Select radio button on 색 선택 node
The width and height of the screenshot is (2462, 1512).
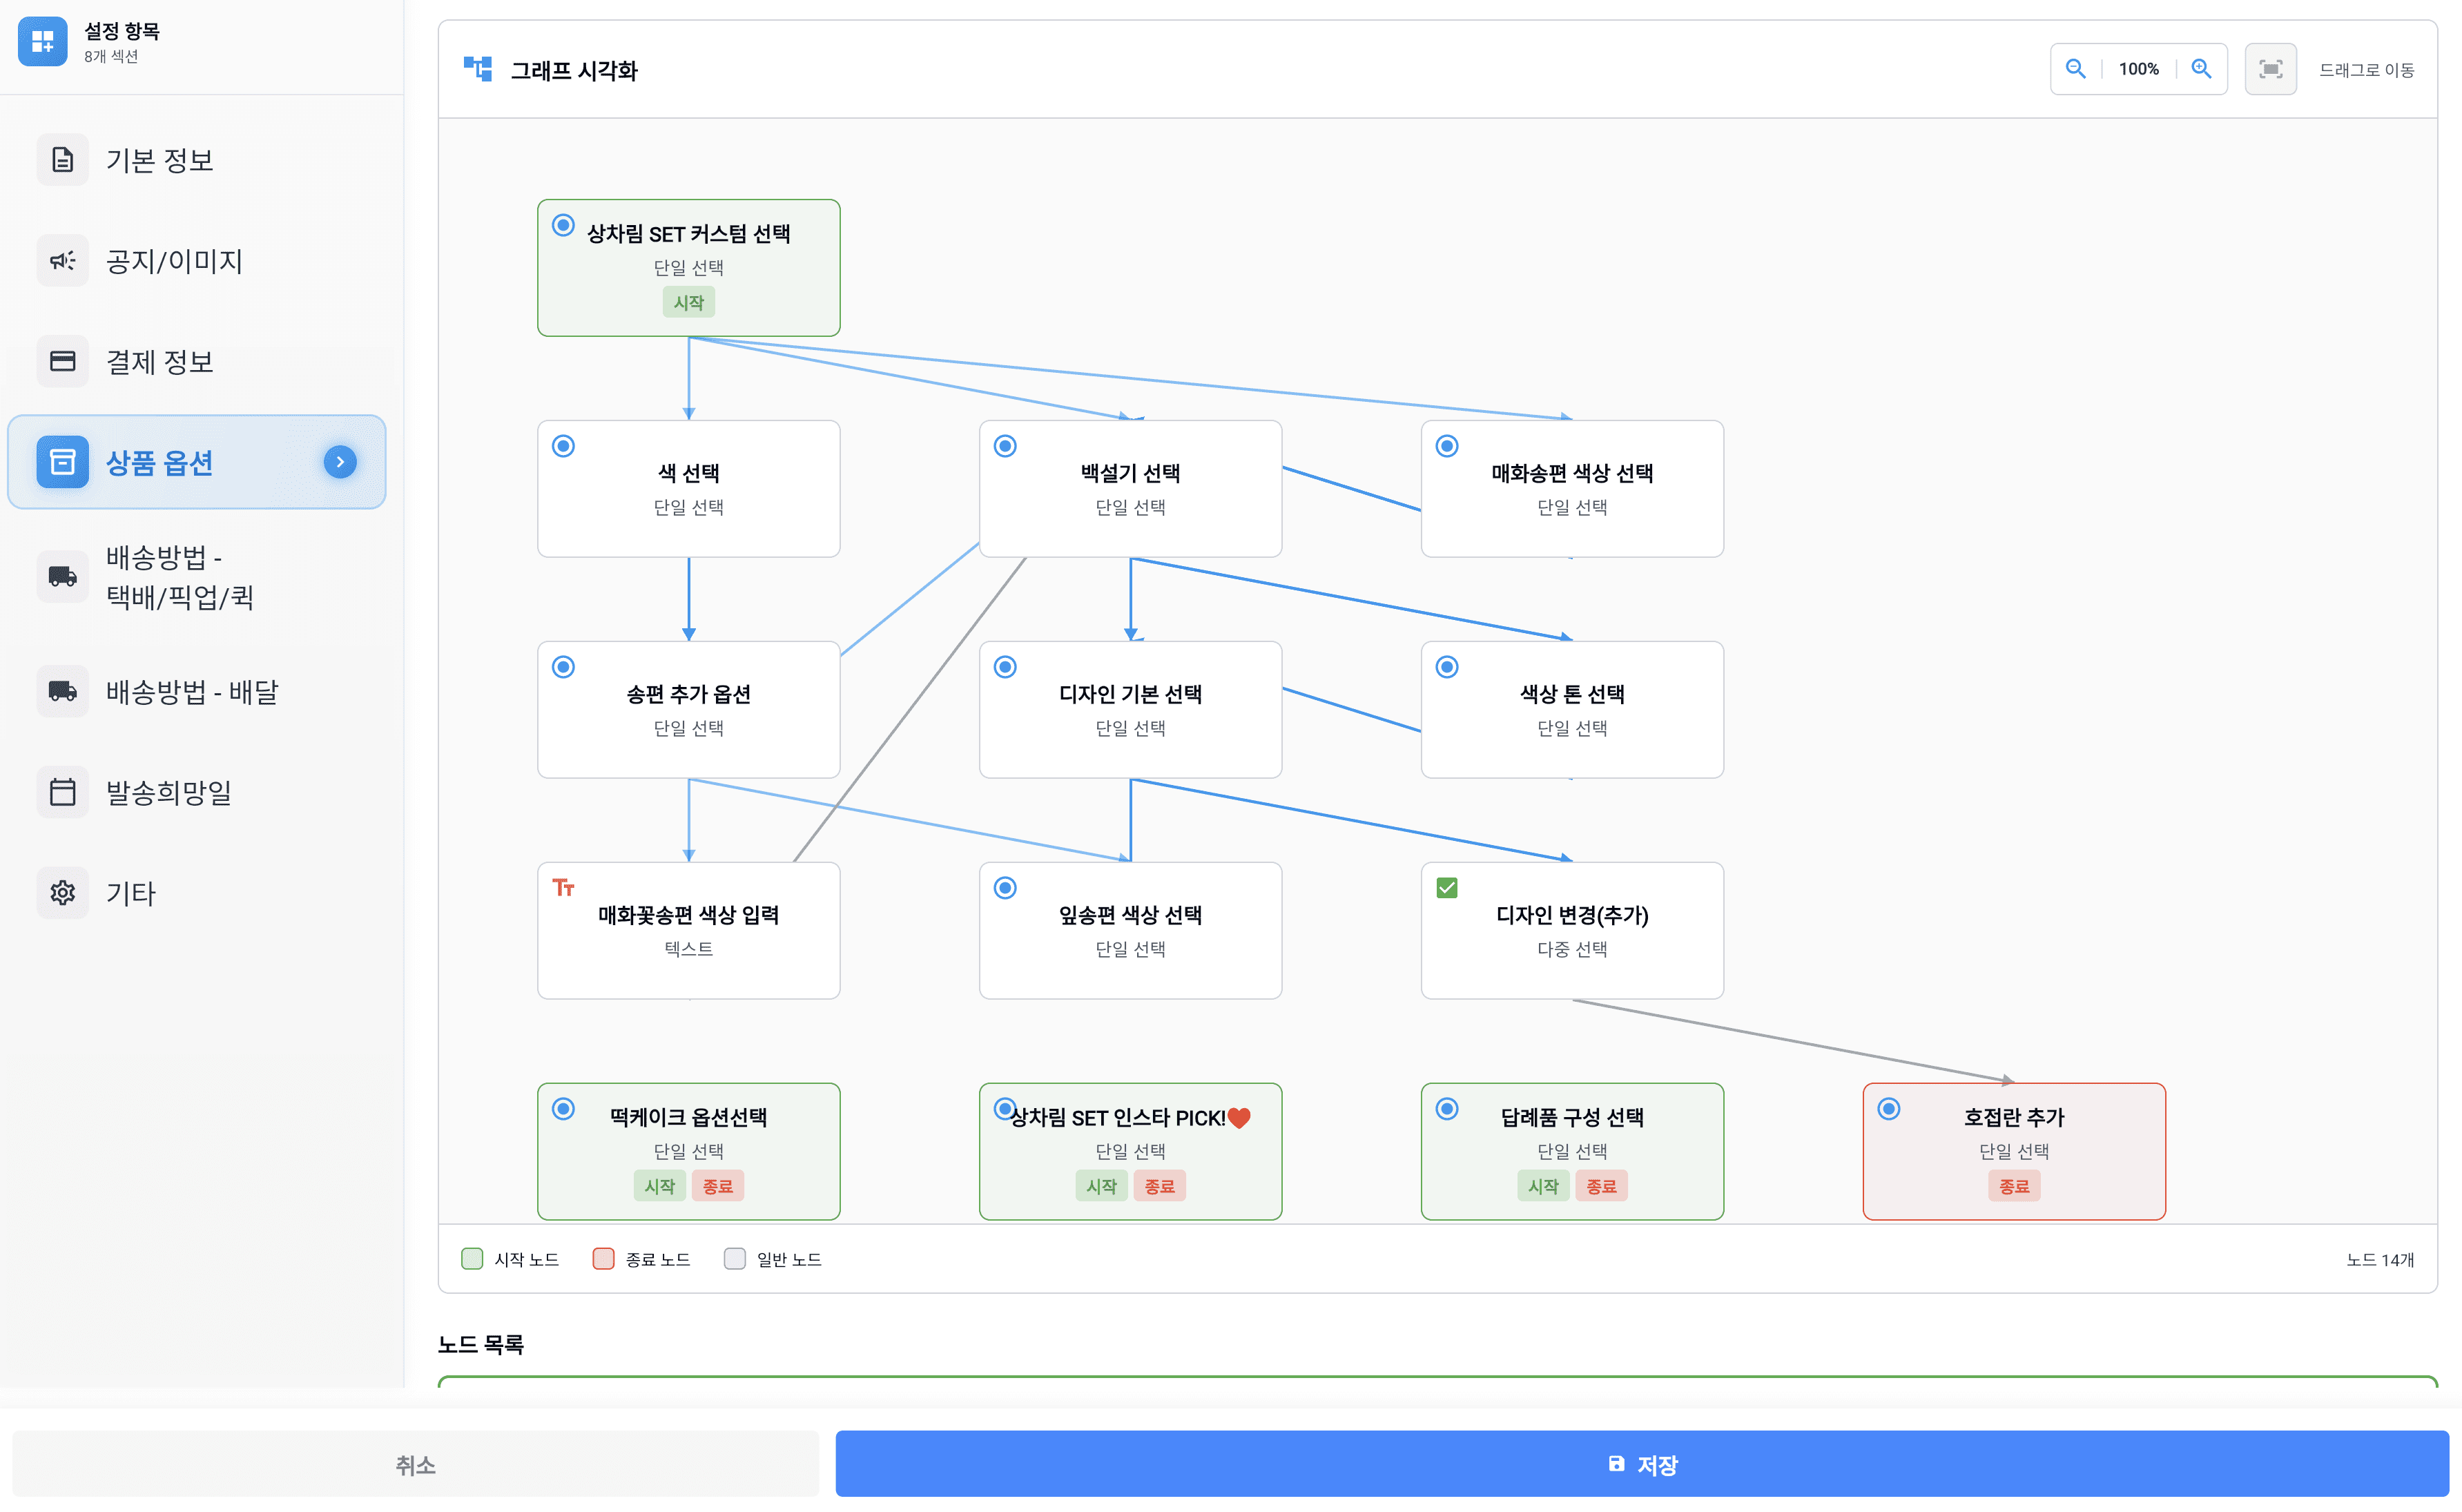pos(563,446)
